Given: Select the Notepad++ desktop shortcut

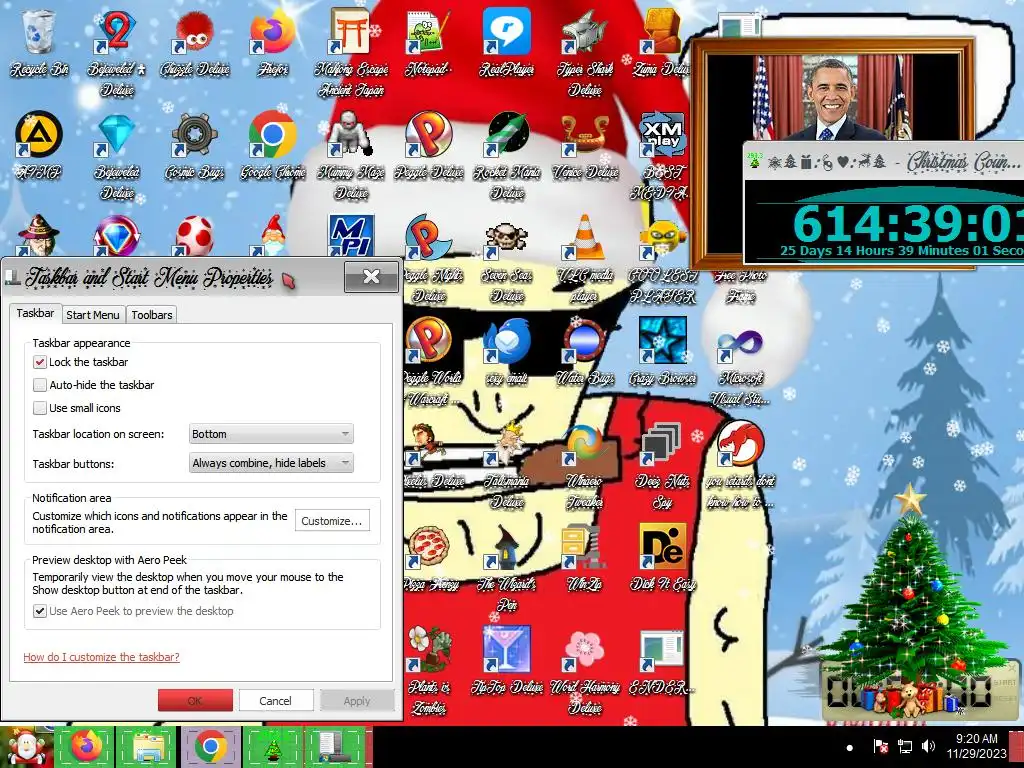Looking at the screenshot, I should pos(428,43).
